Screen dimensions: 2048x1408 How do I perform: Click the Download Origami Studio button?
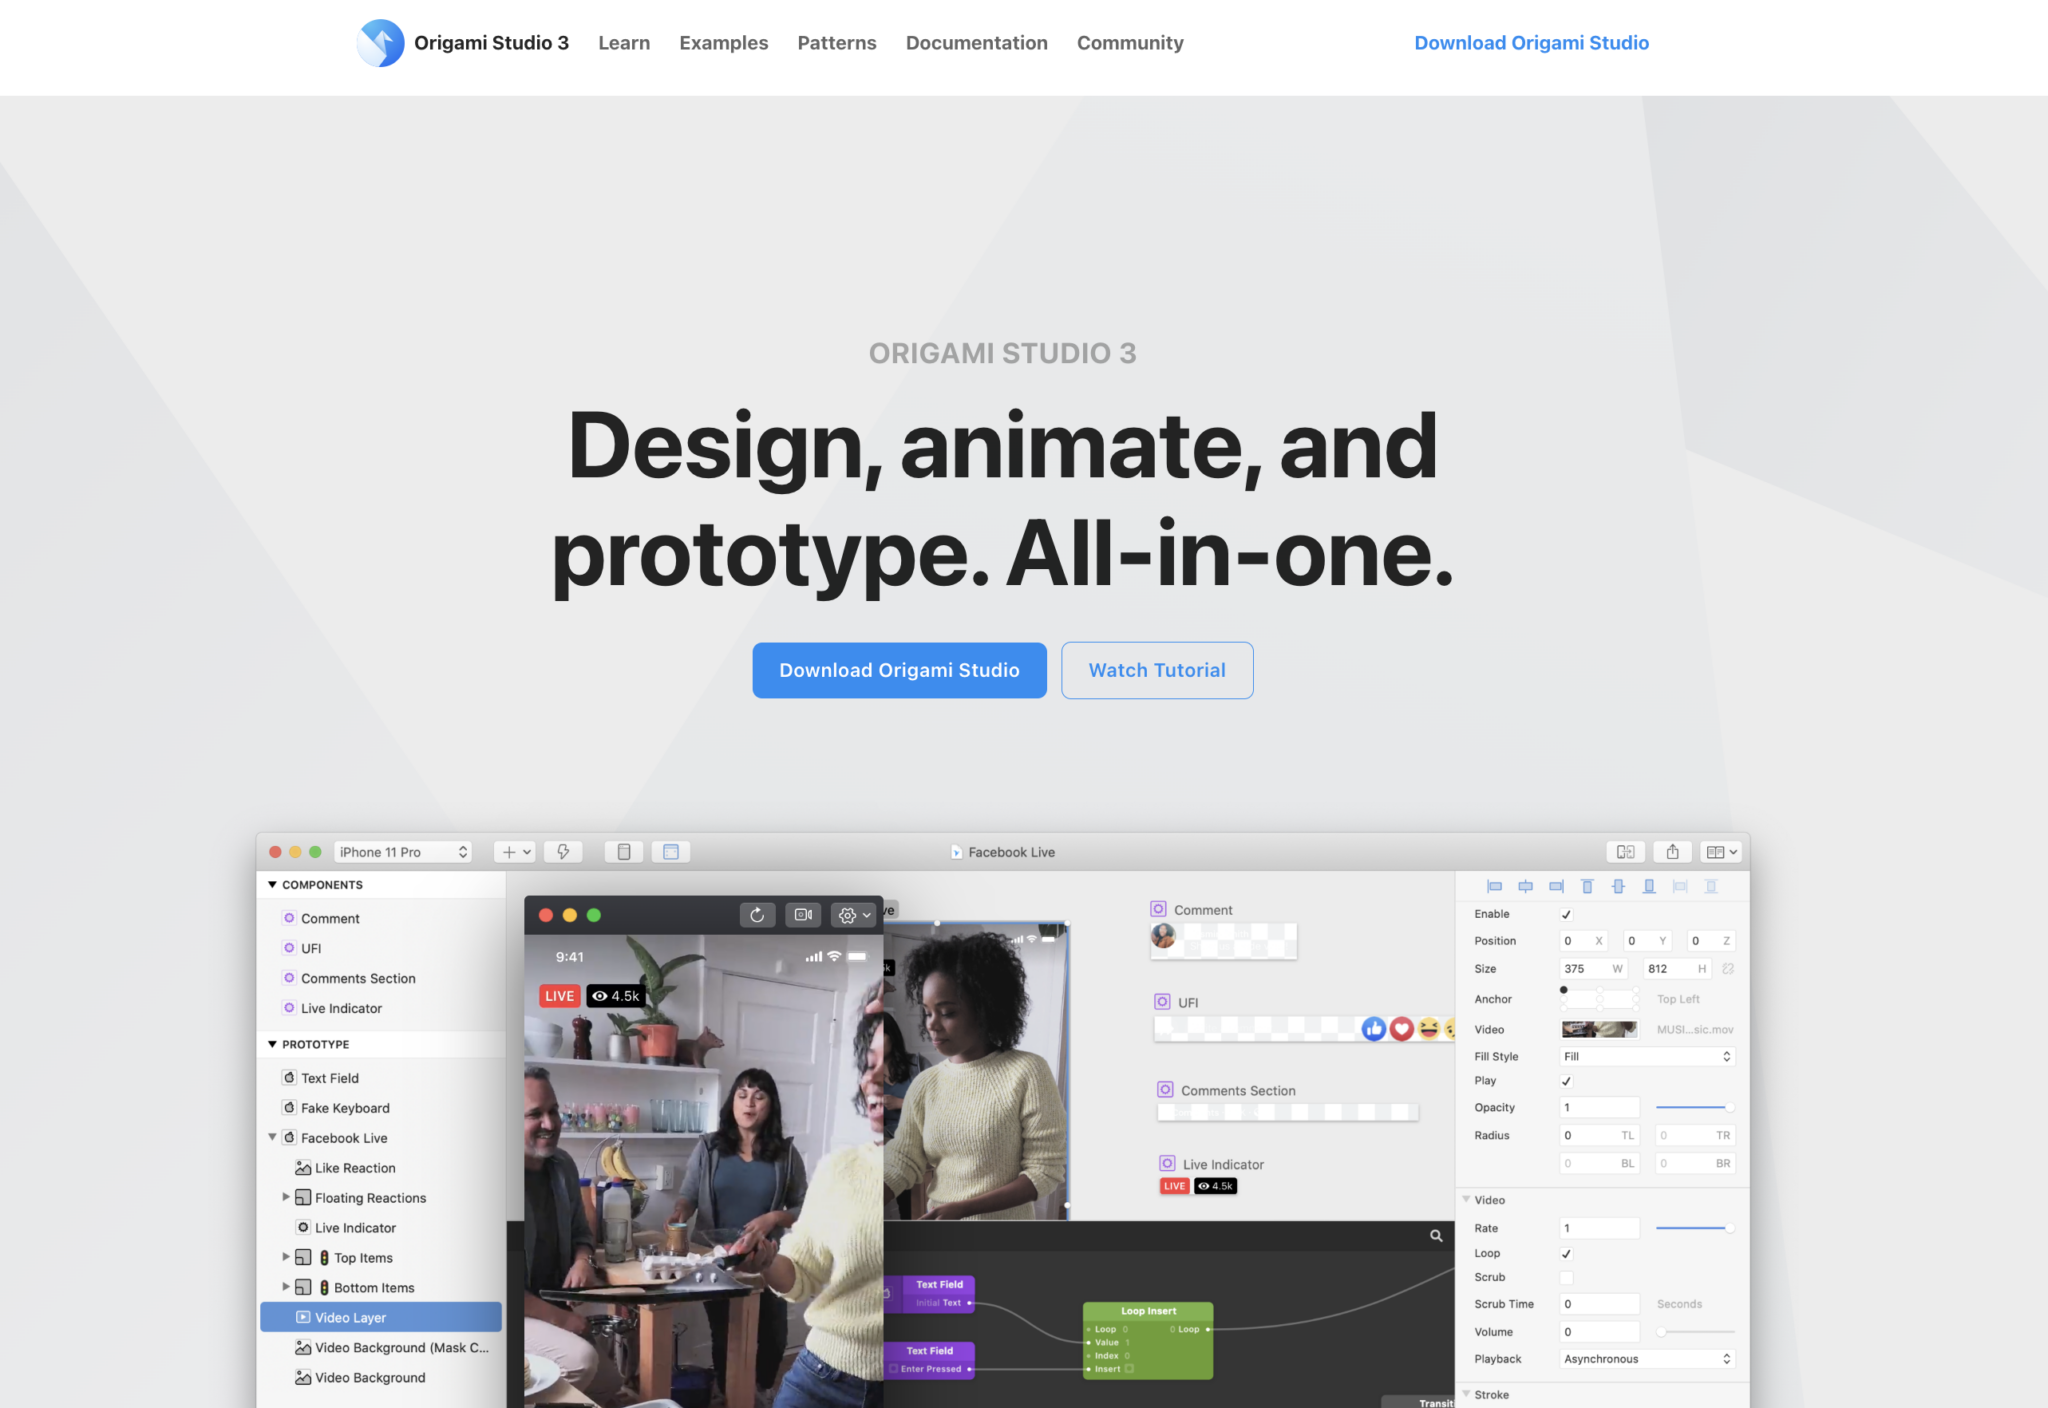point(898,670)
